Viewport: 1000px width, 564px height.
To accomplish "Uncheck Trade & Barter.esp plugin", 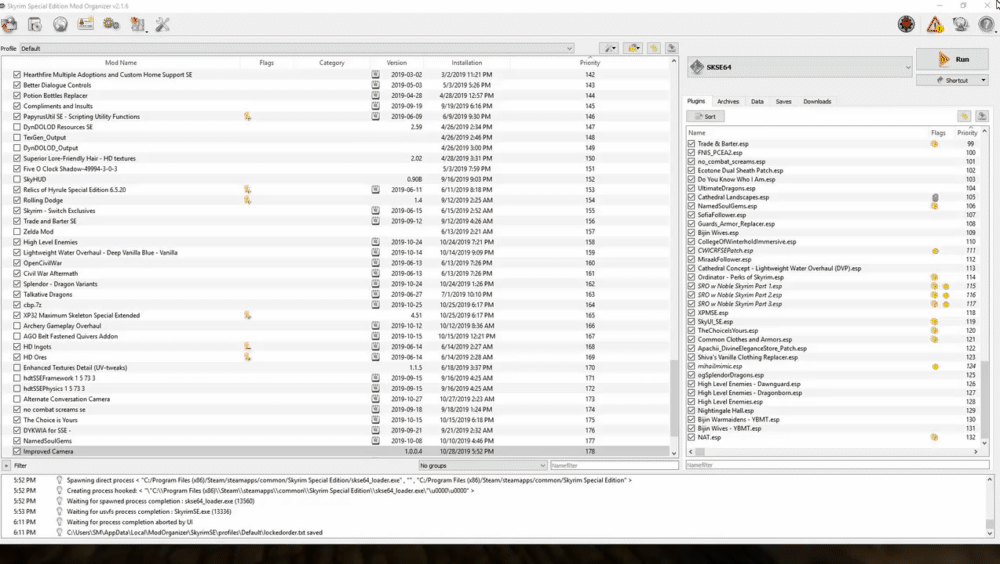I will pyautogui.click(x=691, y=144).
